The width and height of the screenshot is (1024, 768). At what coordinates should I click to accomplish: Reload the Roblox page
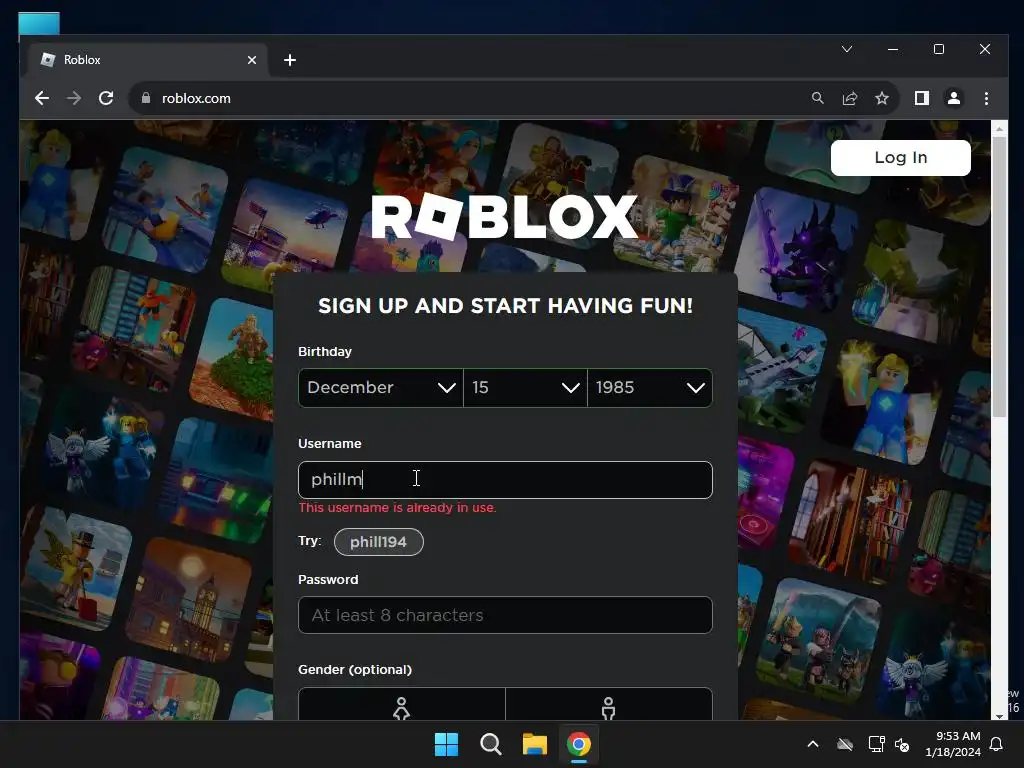(x=106, y=99)
